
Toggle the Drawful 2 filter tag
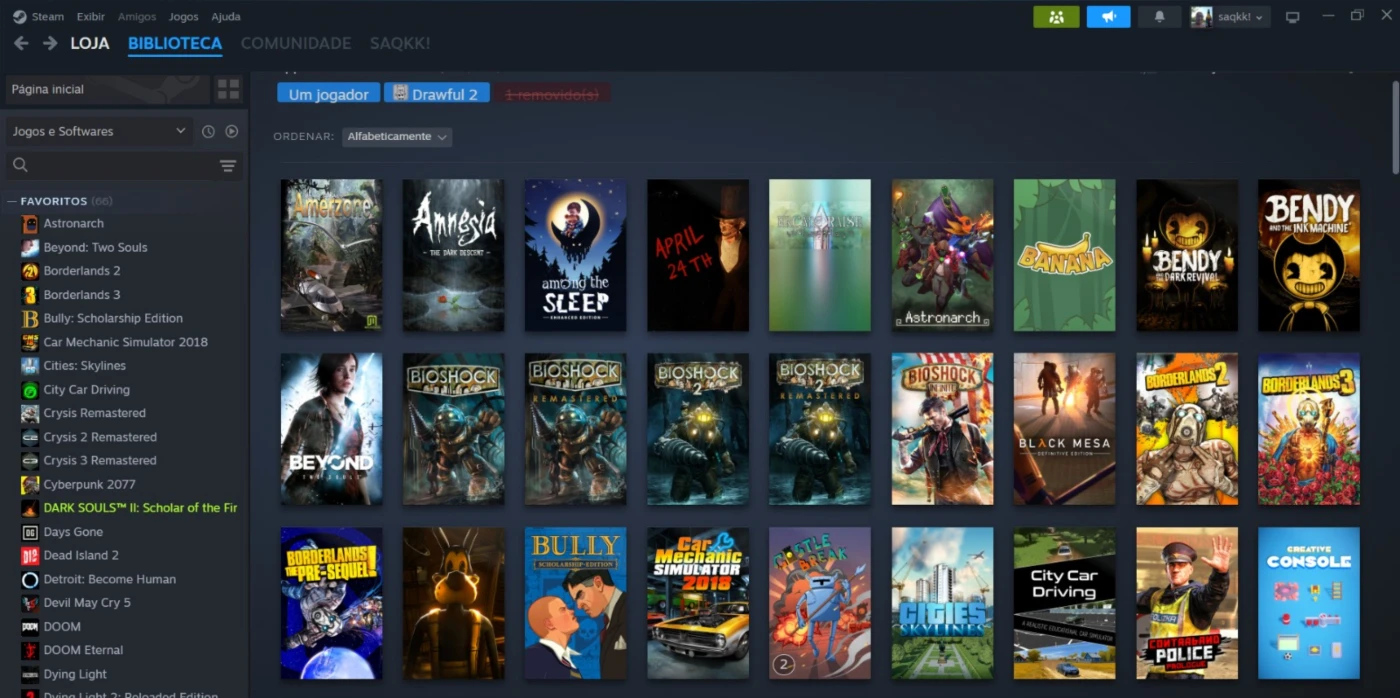click(437, 94)
